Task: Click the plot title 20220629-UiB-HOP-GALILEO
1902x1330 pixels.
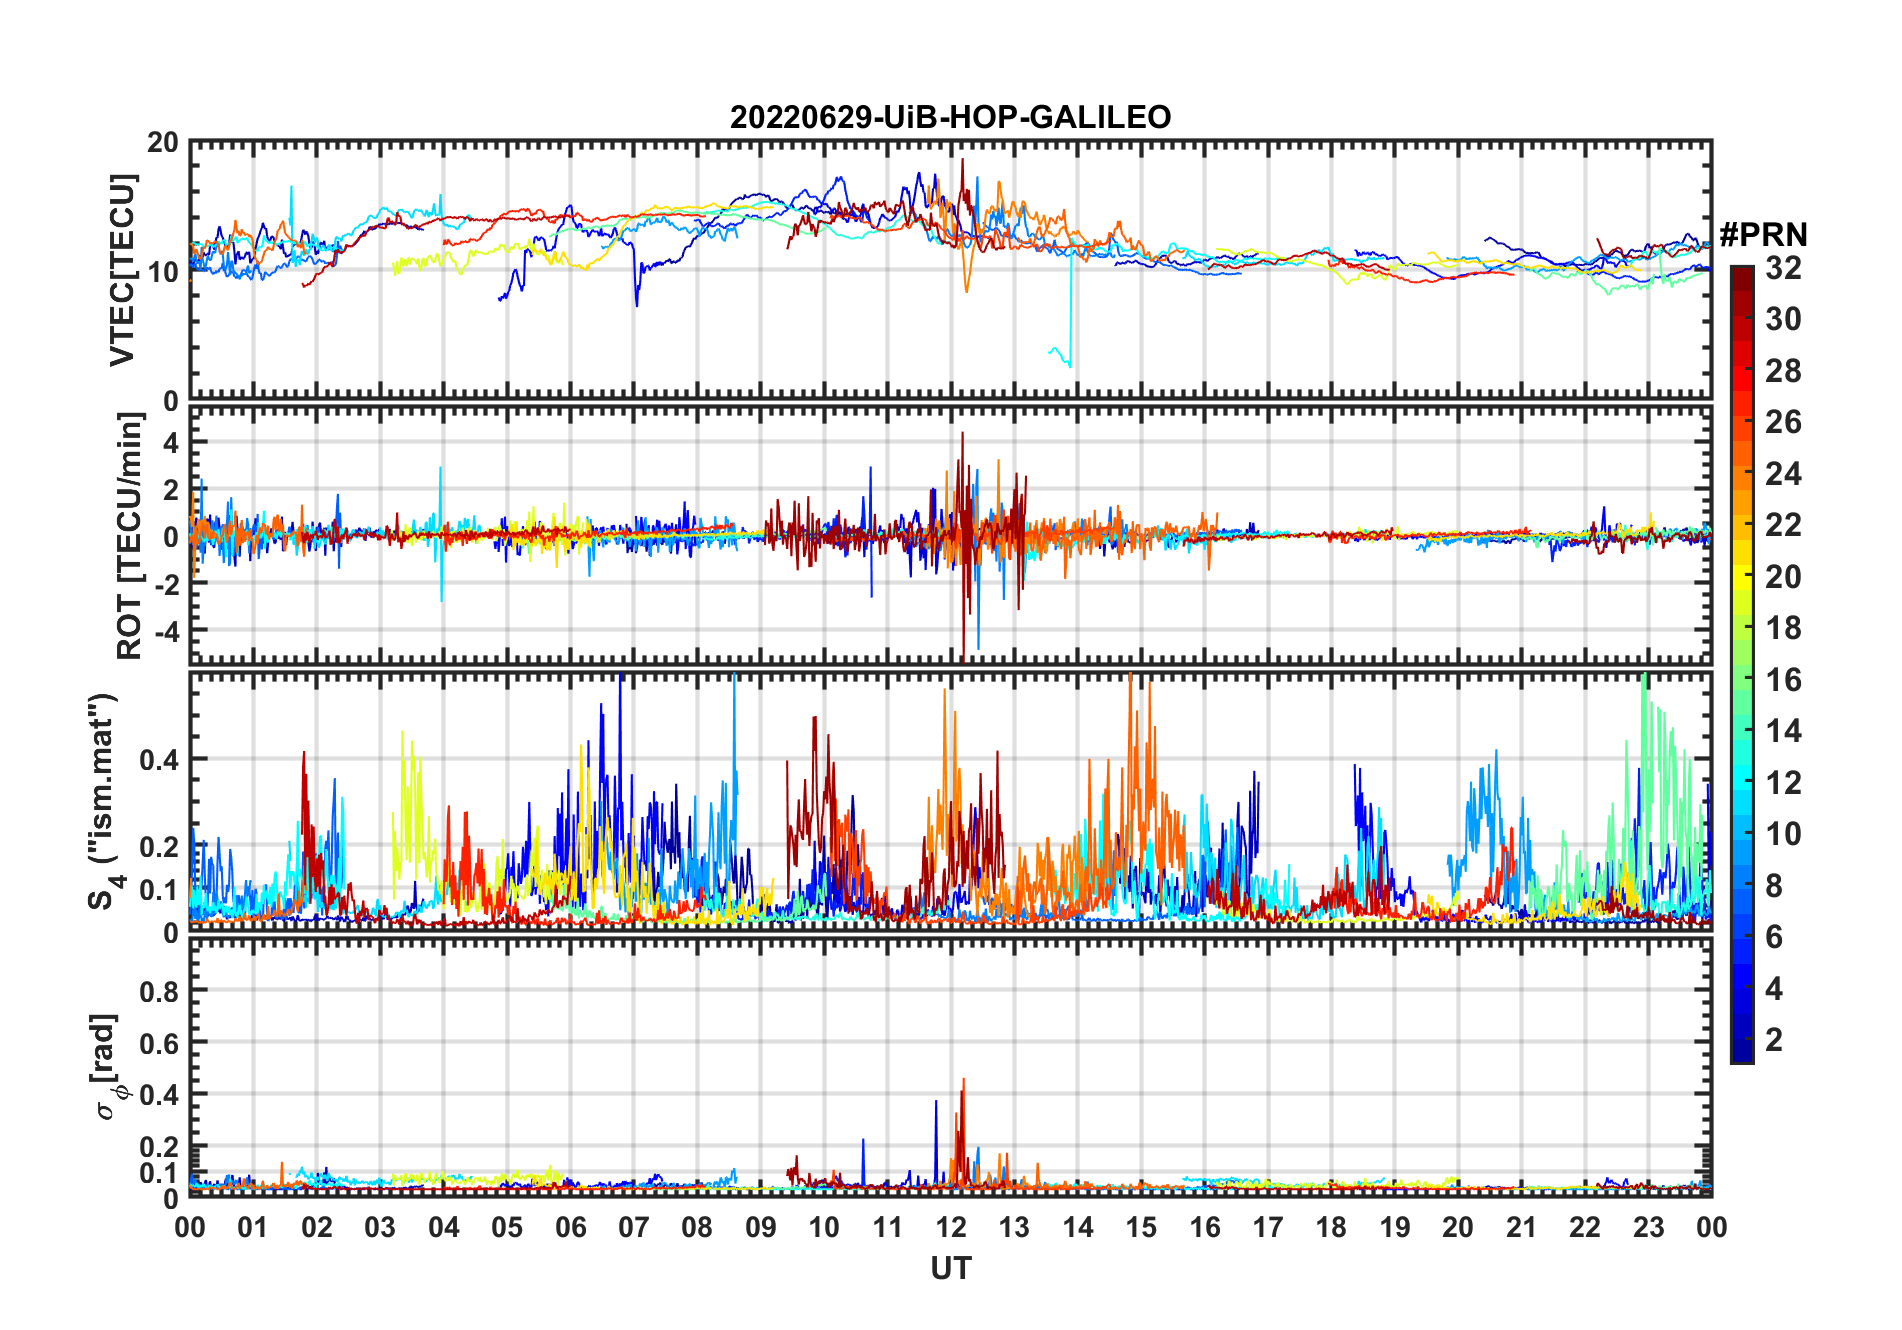Action: (950, 117)
